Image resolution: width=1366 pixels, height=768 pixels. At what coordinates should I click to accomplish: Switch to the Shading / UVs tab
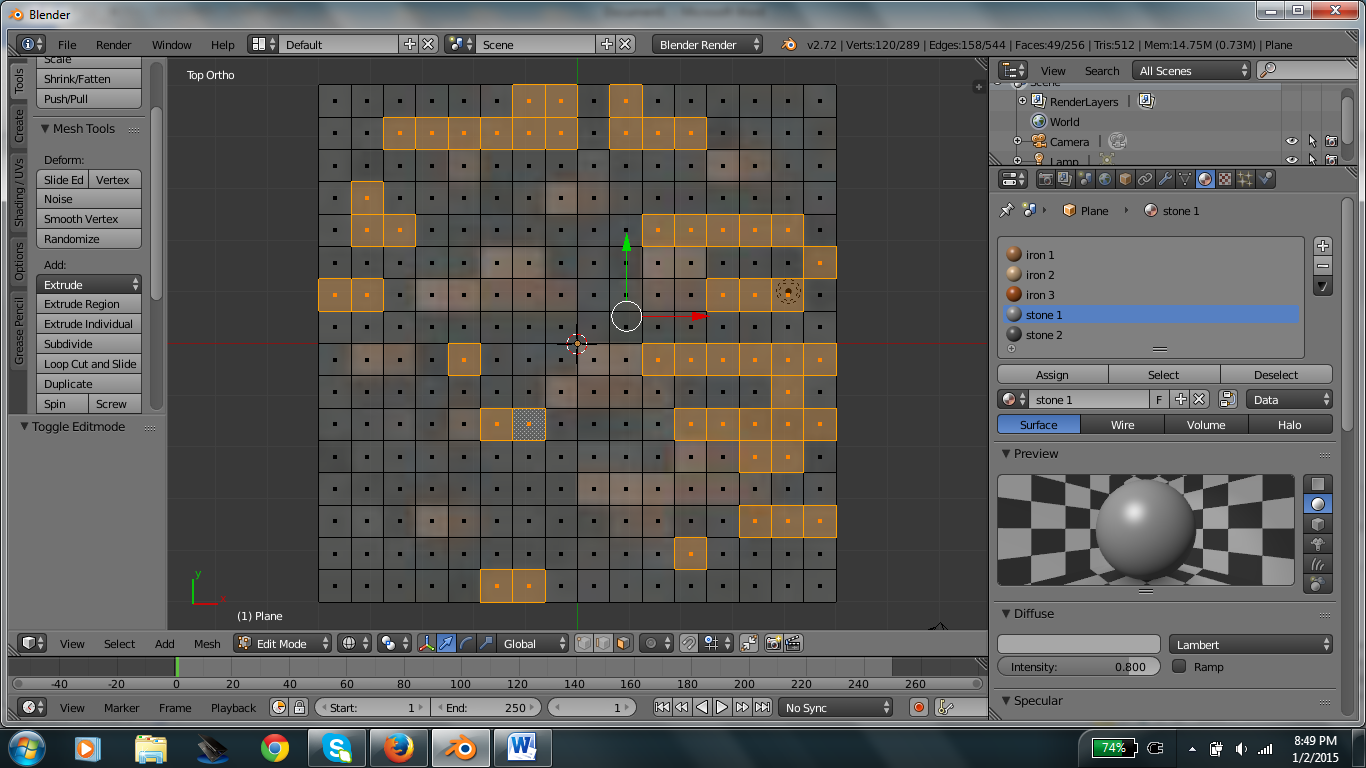(x=18, y=191)
